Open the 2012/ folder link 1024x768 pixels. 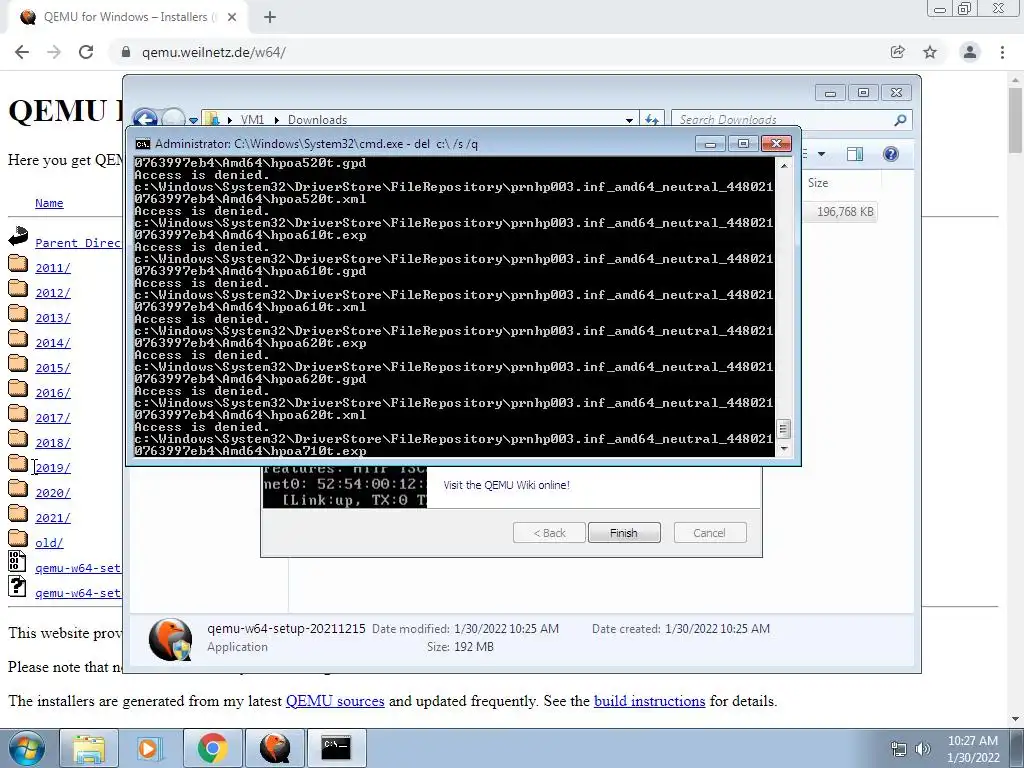(x=53, y=293)
